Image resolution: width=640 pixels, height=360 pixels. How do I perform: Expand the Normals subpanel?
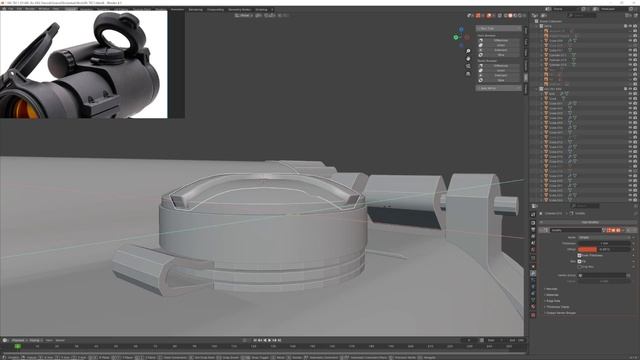pyautogui.click(x=551, y=289)
